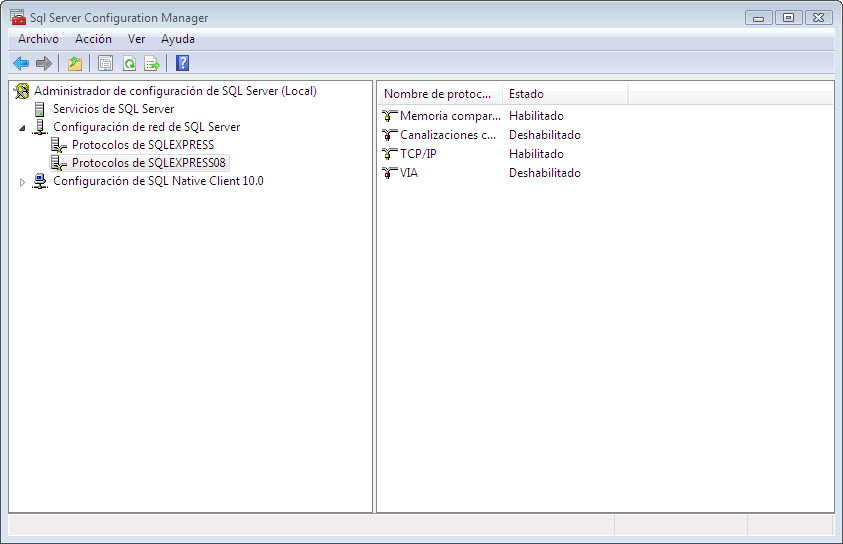Click the Properties toolbar icon
This screenshot has width=843, height=544.
pos(105,63)
